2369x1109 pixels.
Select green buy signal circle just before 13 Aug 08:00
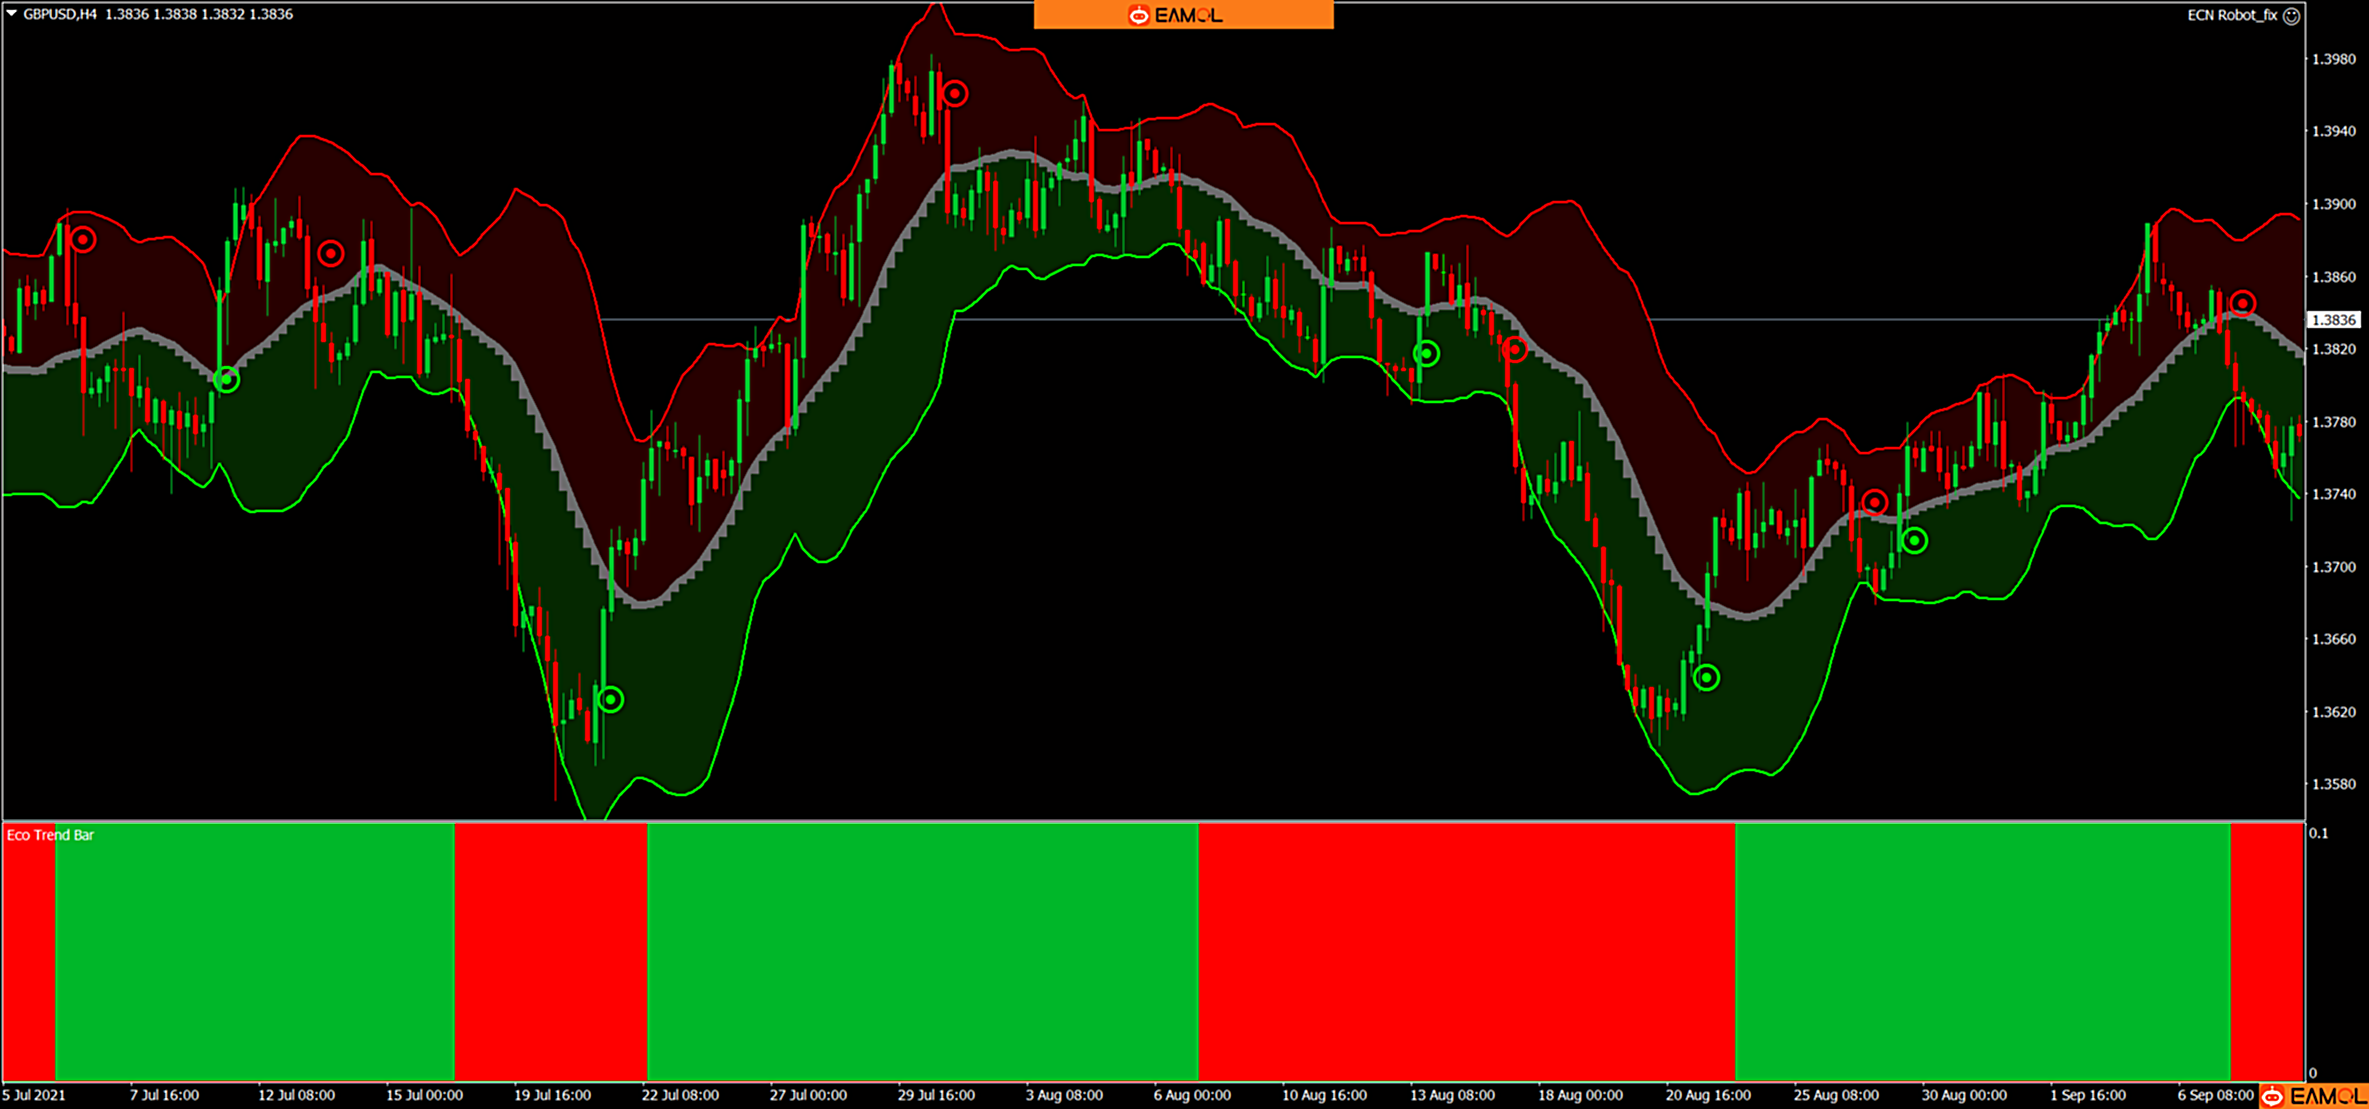click(x=1427, y=353)
